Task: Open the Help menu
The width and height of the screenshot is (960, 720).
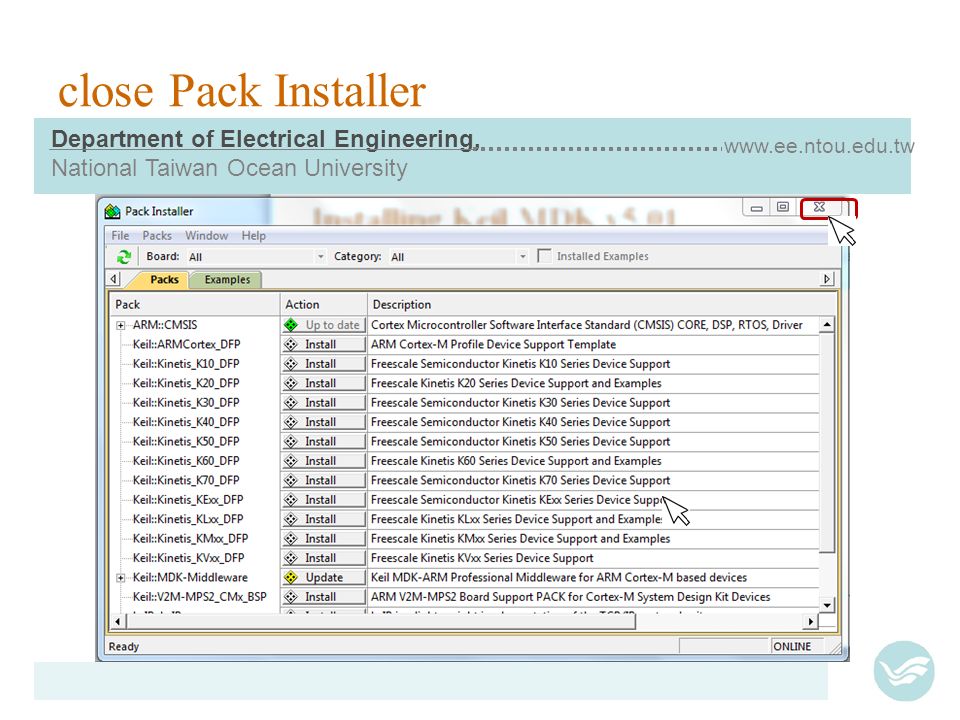Action: (253, 236)
